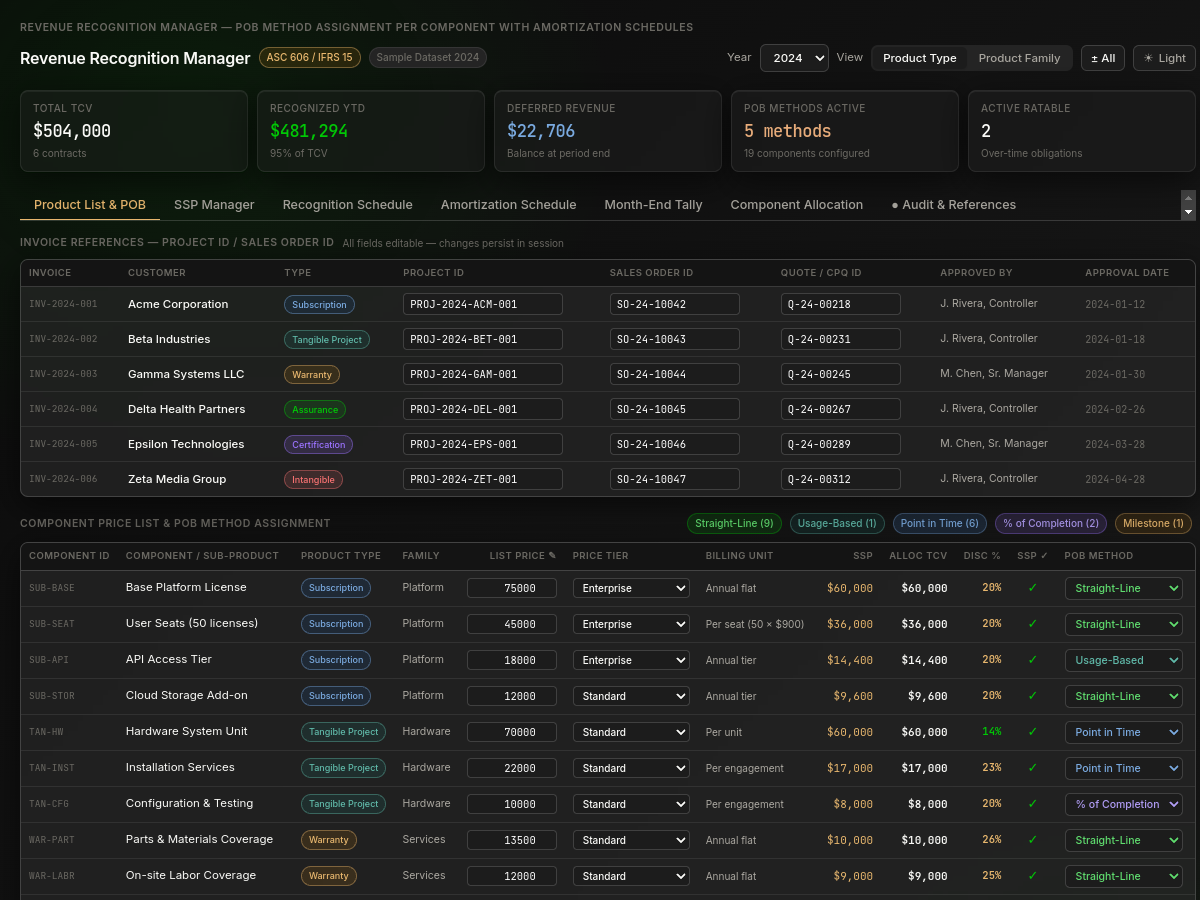
Task: Click Intangible tag for Zeta Media Group
Action: [x=313, y=480]
